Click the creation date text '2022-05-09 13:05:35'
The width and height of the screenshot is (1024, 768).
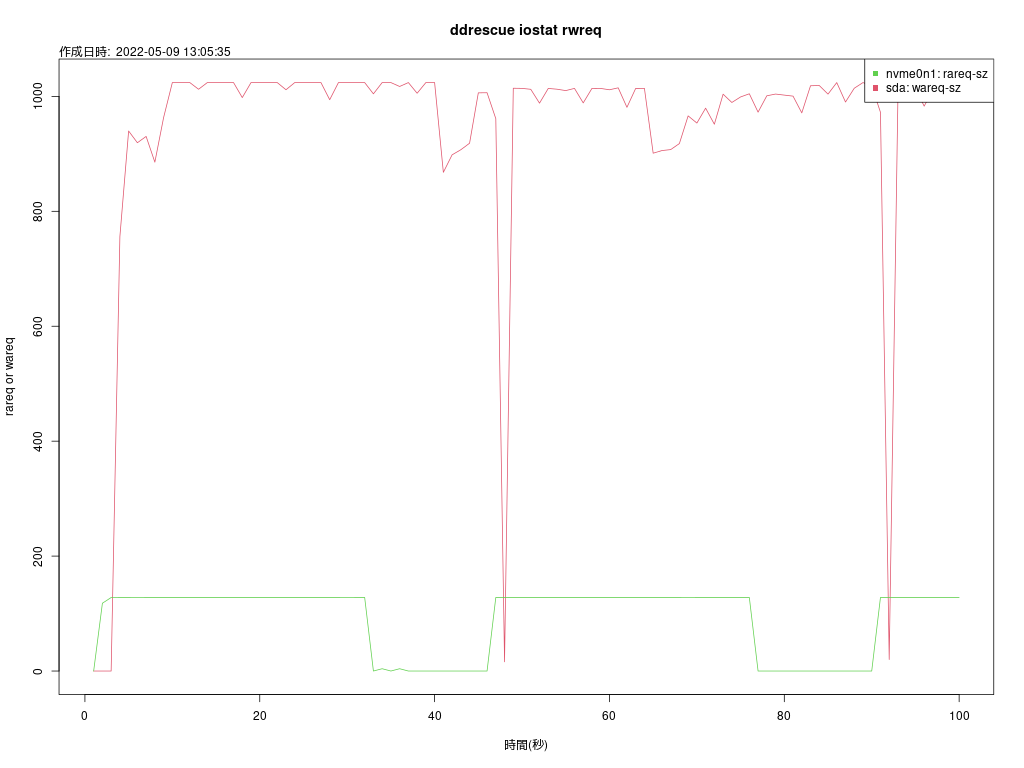pos(173,52)
